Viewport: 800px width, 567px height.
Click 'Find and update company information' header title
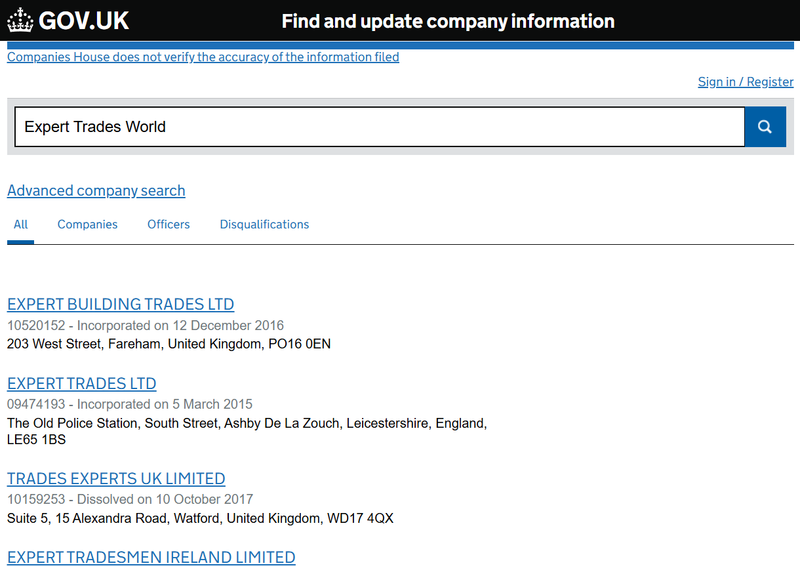click(448, 21)
